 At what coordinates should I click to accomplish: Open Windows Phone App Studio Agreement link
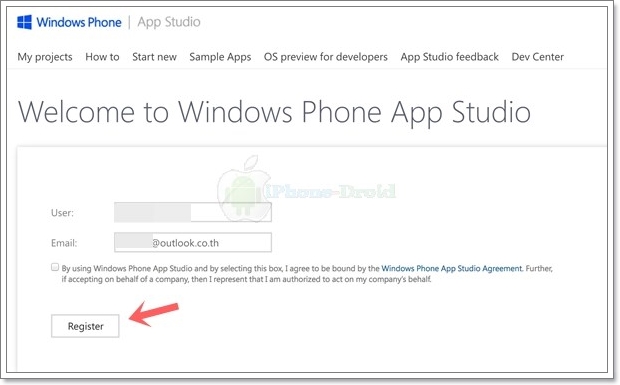coord(452,268)
